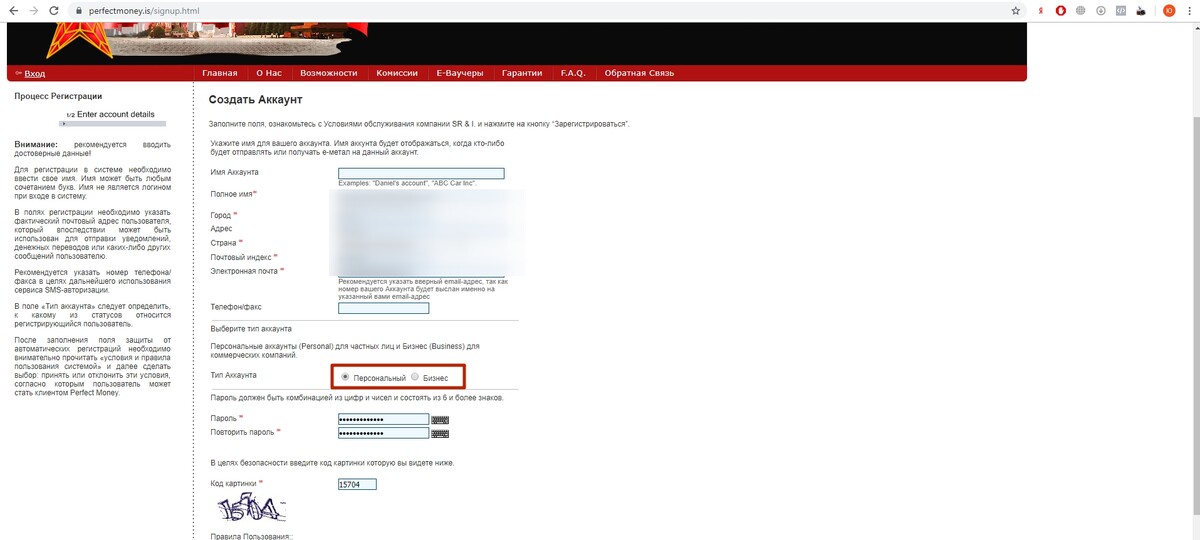The width and height of the screenshot is (1200, 540).
Task: Focus the Телефон/факс input field
Action: point(384,308)
